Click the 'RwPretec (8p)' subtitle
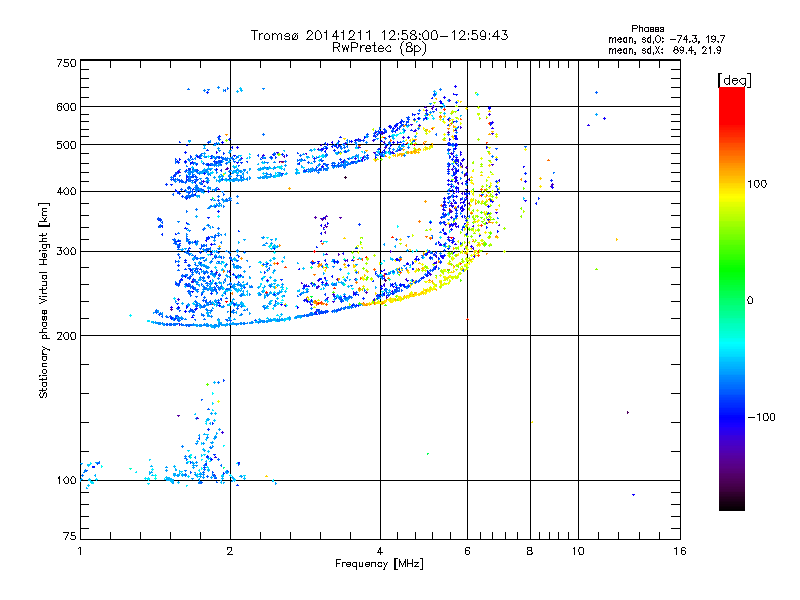The width and height of the screenshot is (800, 600). pyautogui.click(x=379, y=48)
